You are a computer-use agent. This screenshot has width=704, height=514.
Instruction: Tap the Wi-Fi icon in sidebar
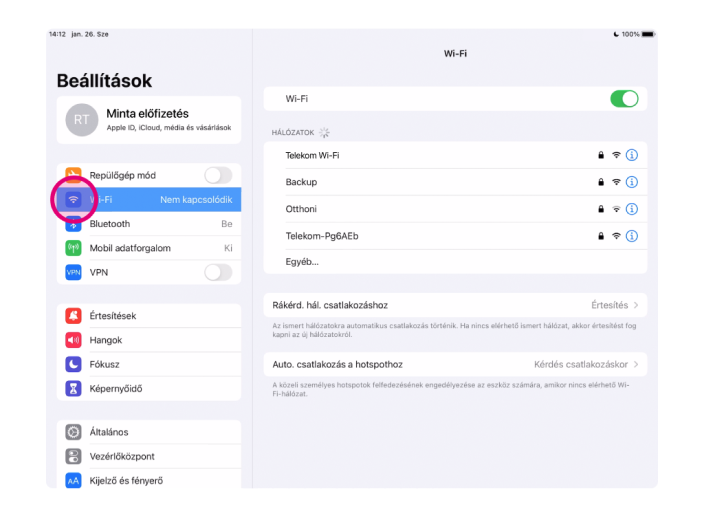[x=73, y=200]
